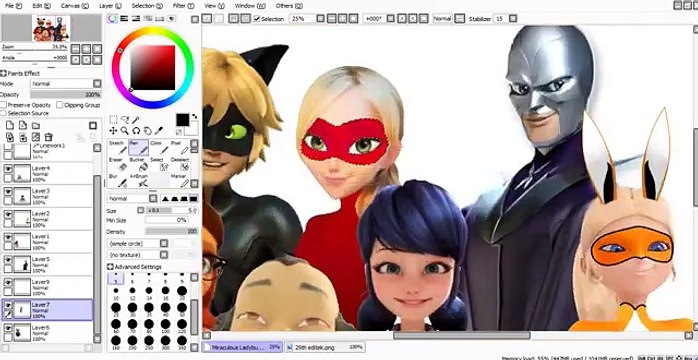Screen dimensions: 698x360
Task: Select the Sketch brush tool
Action: [118, 147]
